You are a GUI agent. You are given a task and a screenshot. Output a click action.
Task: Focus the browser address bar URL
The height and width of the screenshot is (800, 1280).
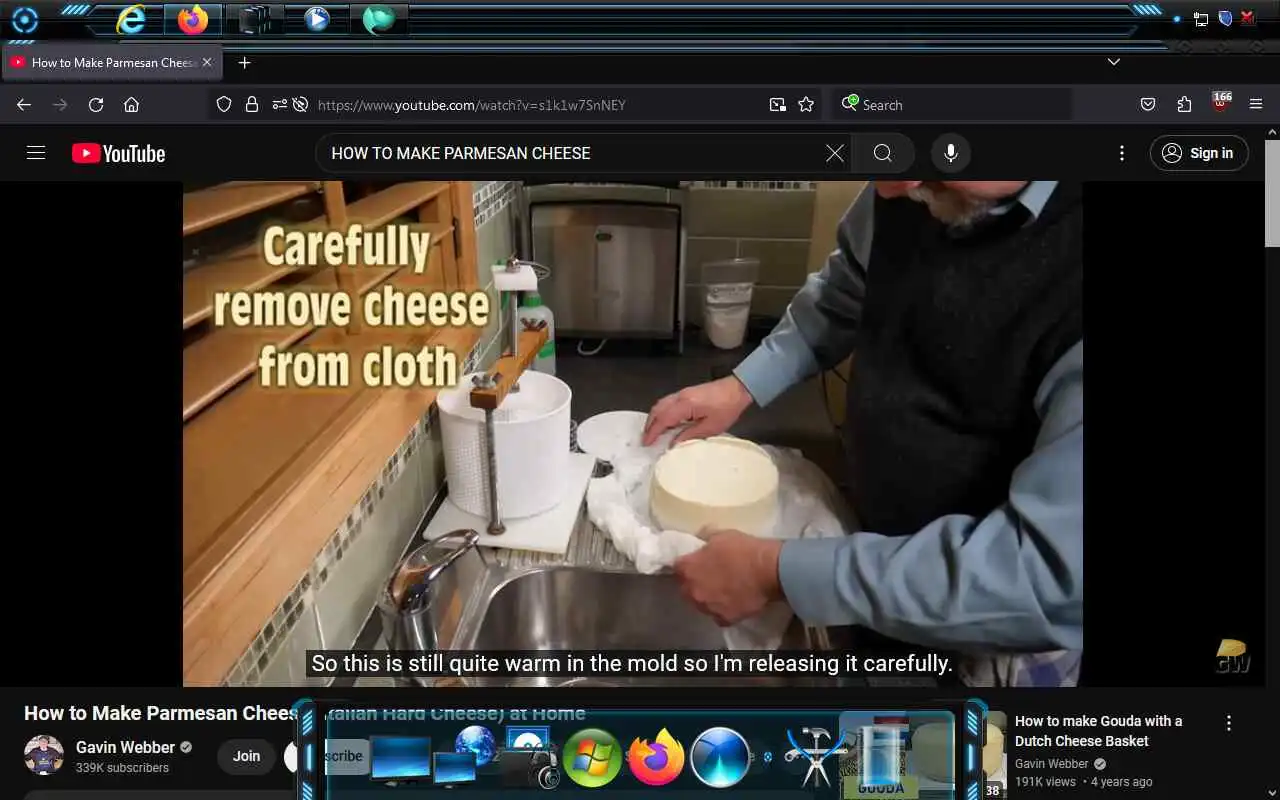pyautogui.click(x=471, y=105)
